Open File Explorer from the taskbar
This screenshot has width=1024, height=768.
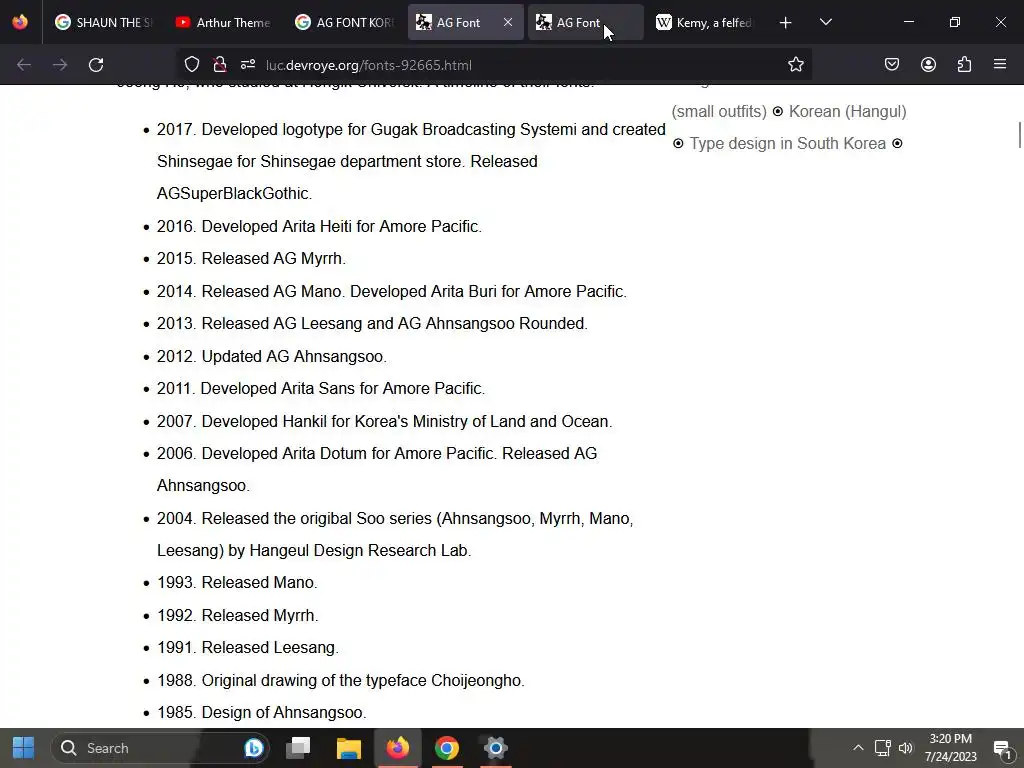(349, 748)
